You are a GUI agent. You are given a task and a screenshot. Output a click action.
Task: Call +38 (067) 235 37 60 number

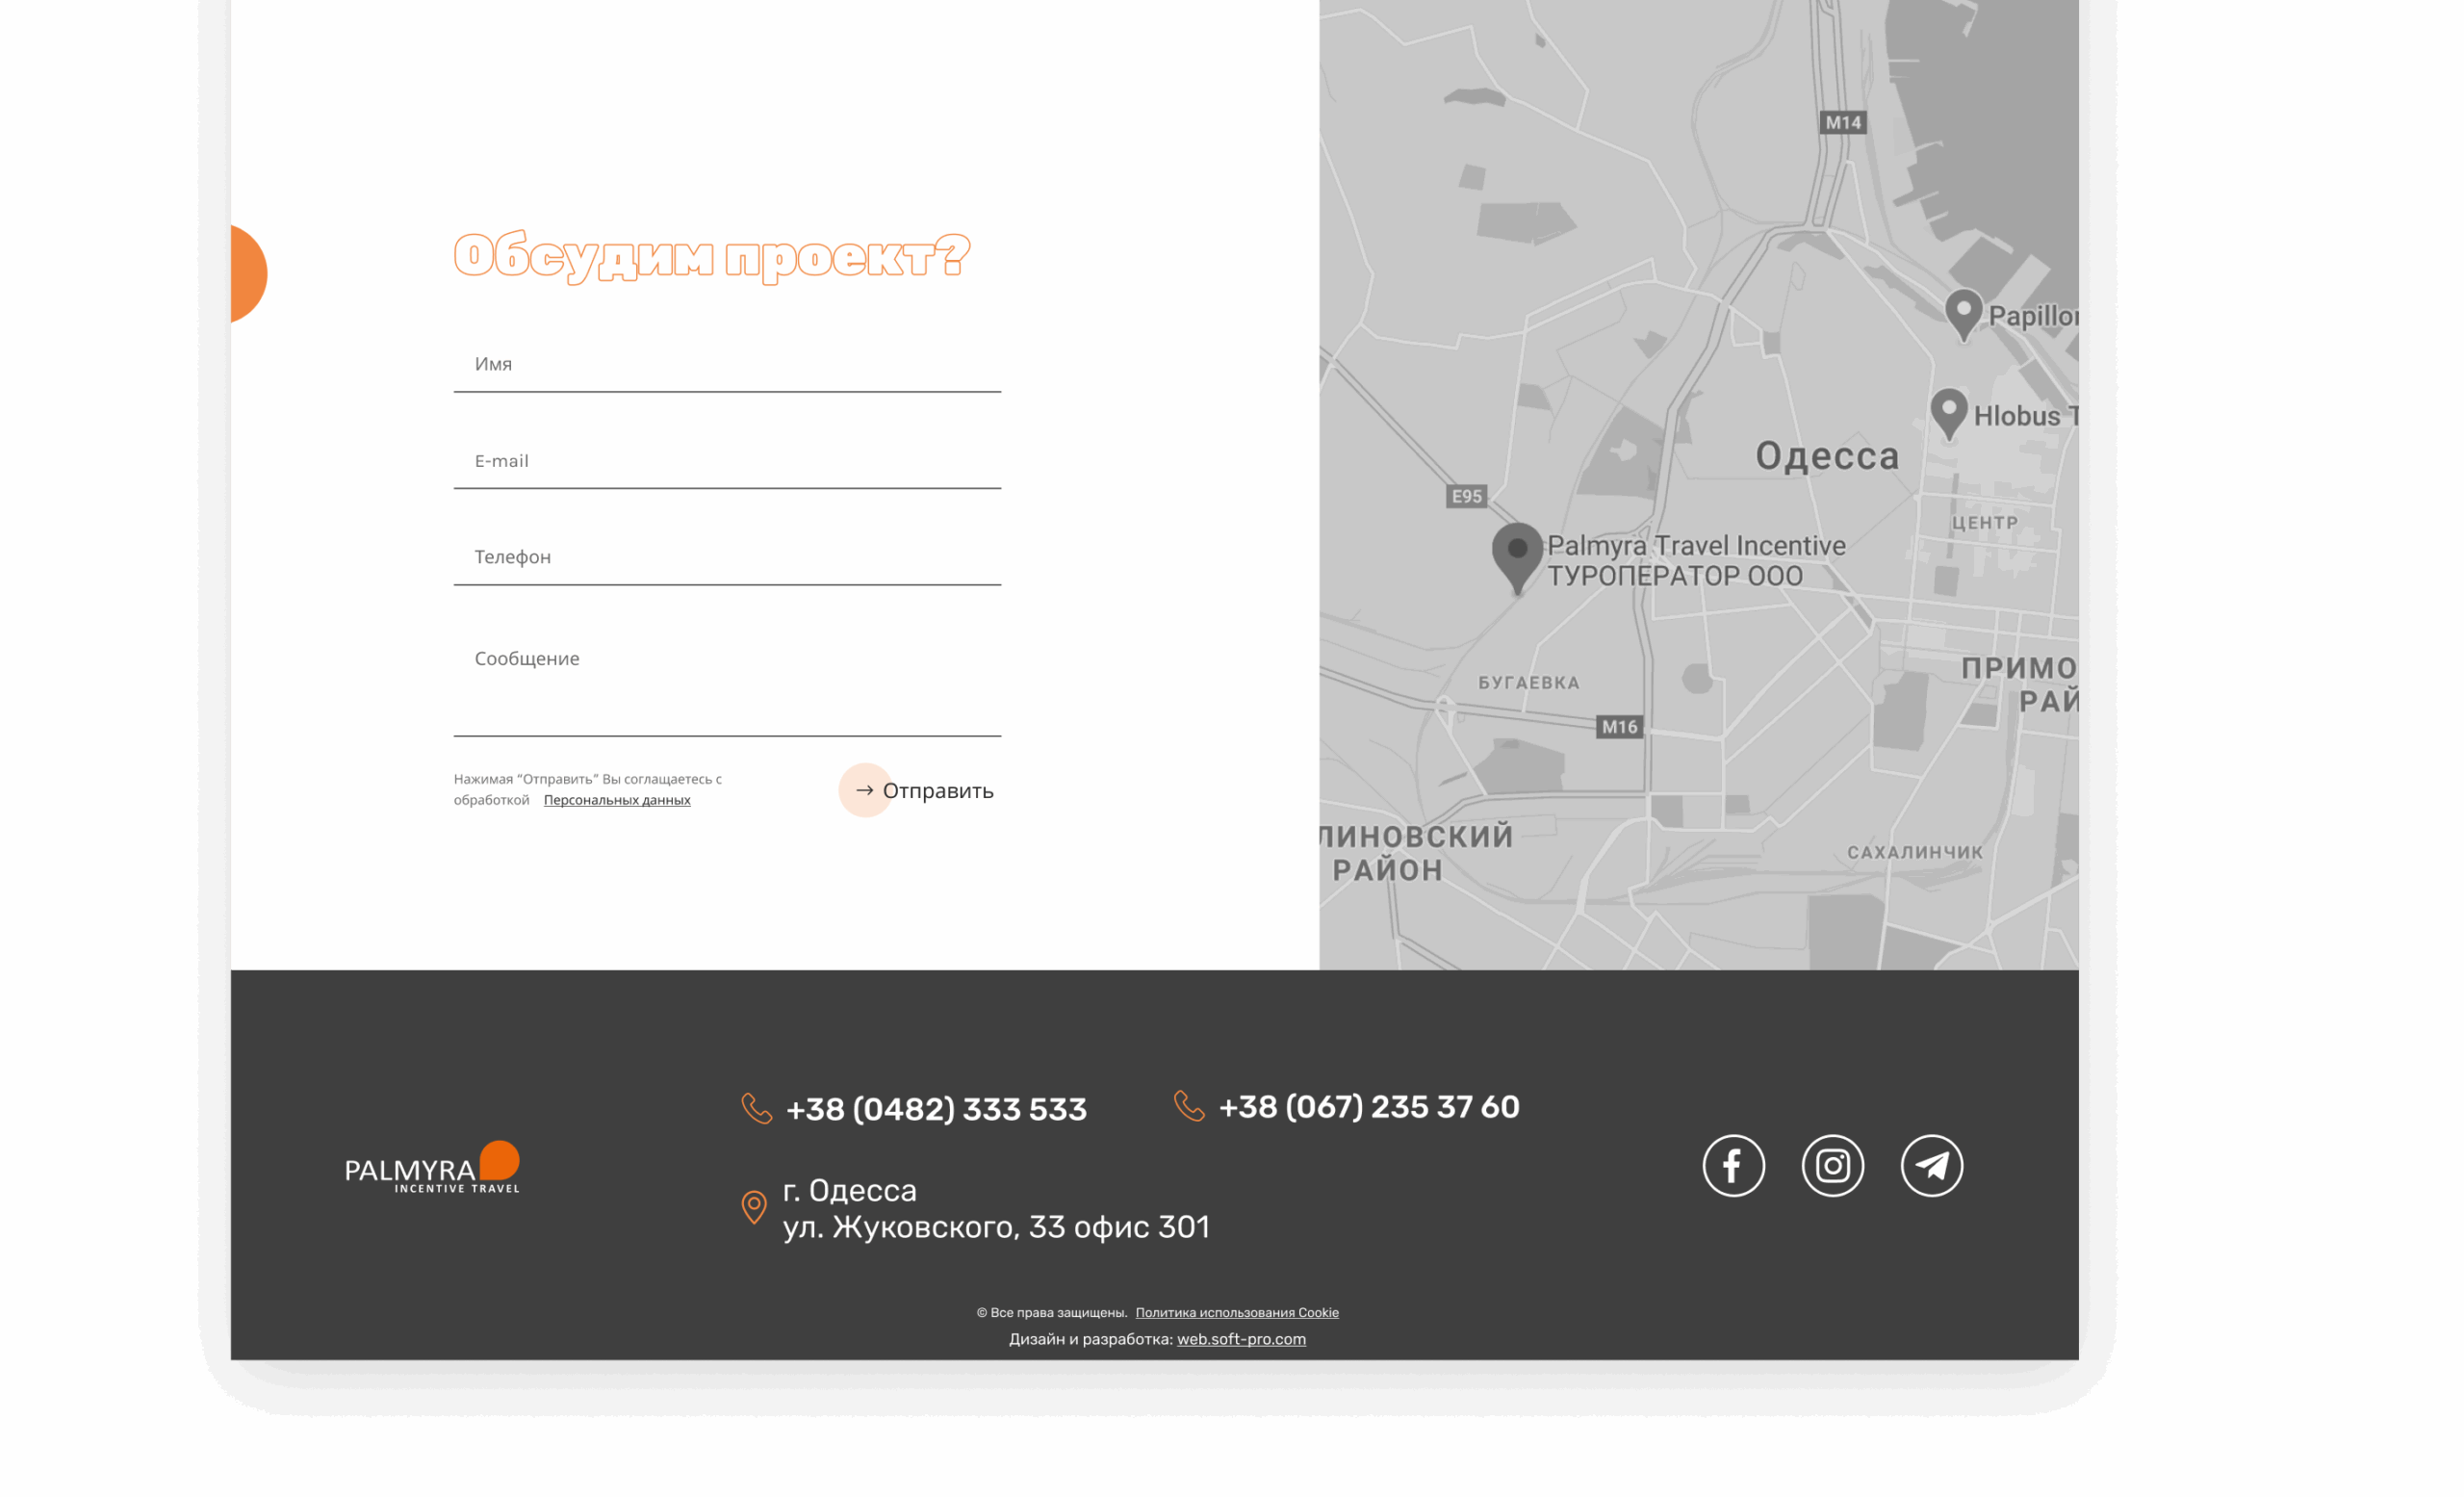click(x=1369, y=1107)
